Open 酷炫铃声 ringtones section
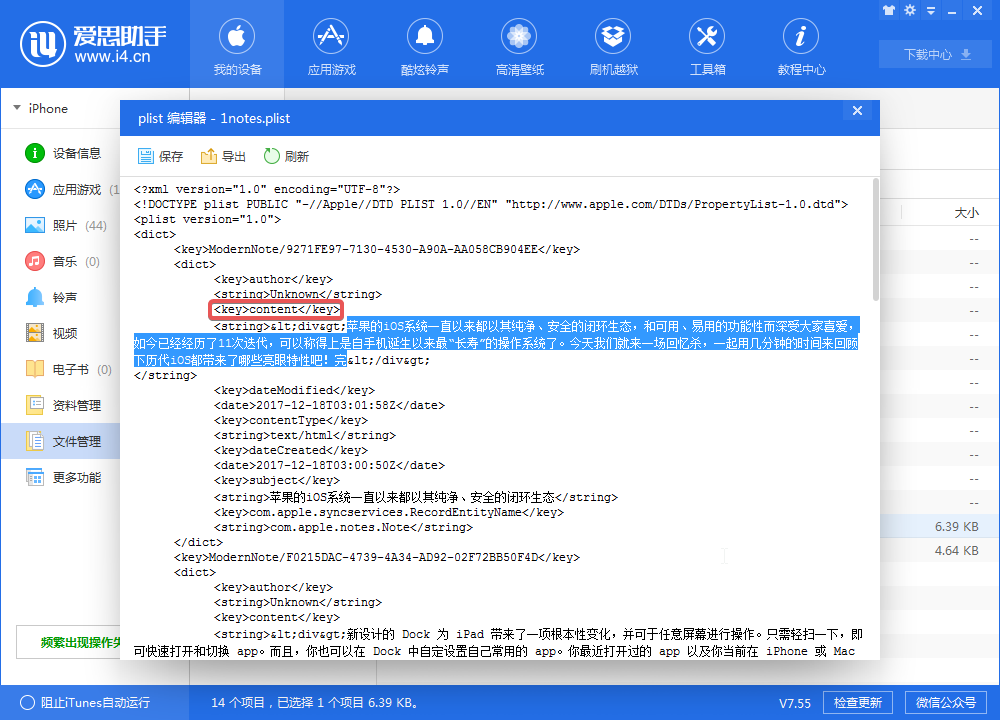The height and width of the screenshot is (720, 1000). coord(424,46)
